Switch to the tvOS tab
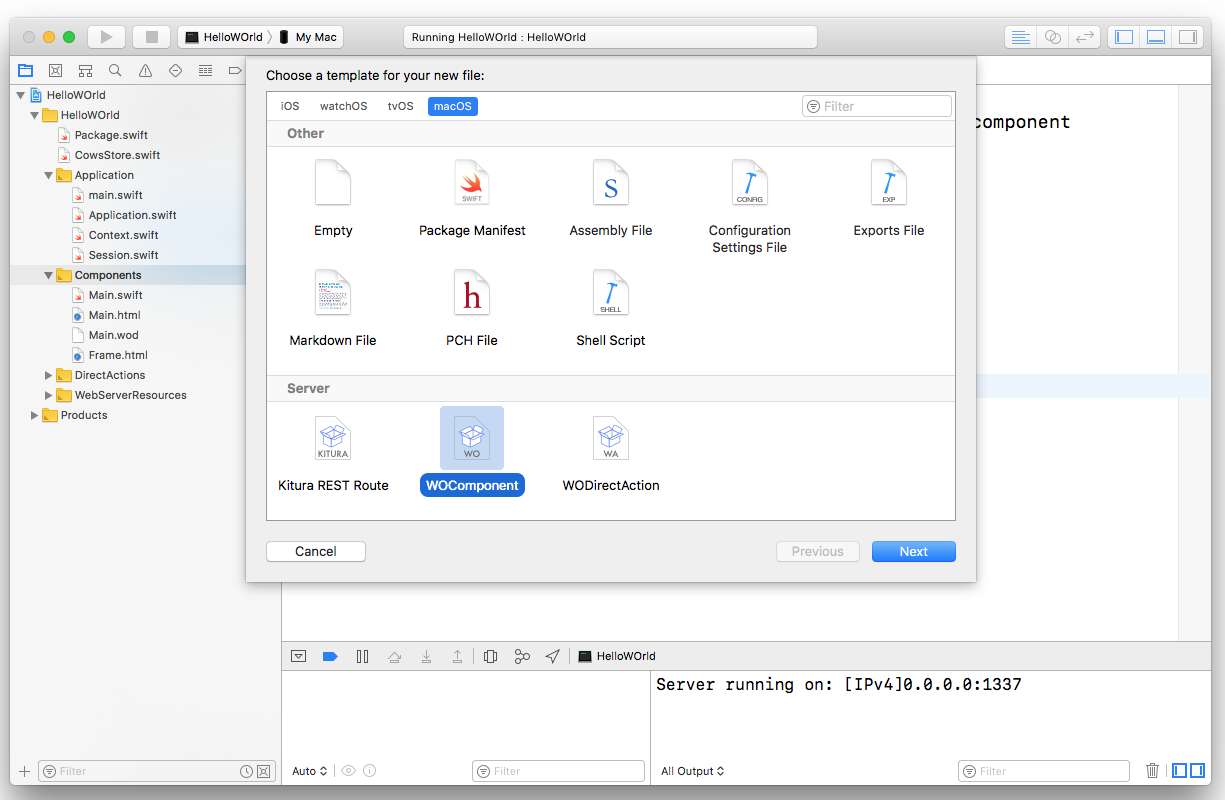Screen dimensions: 1225x800 tap(401, 106)
